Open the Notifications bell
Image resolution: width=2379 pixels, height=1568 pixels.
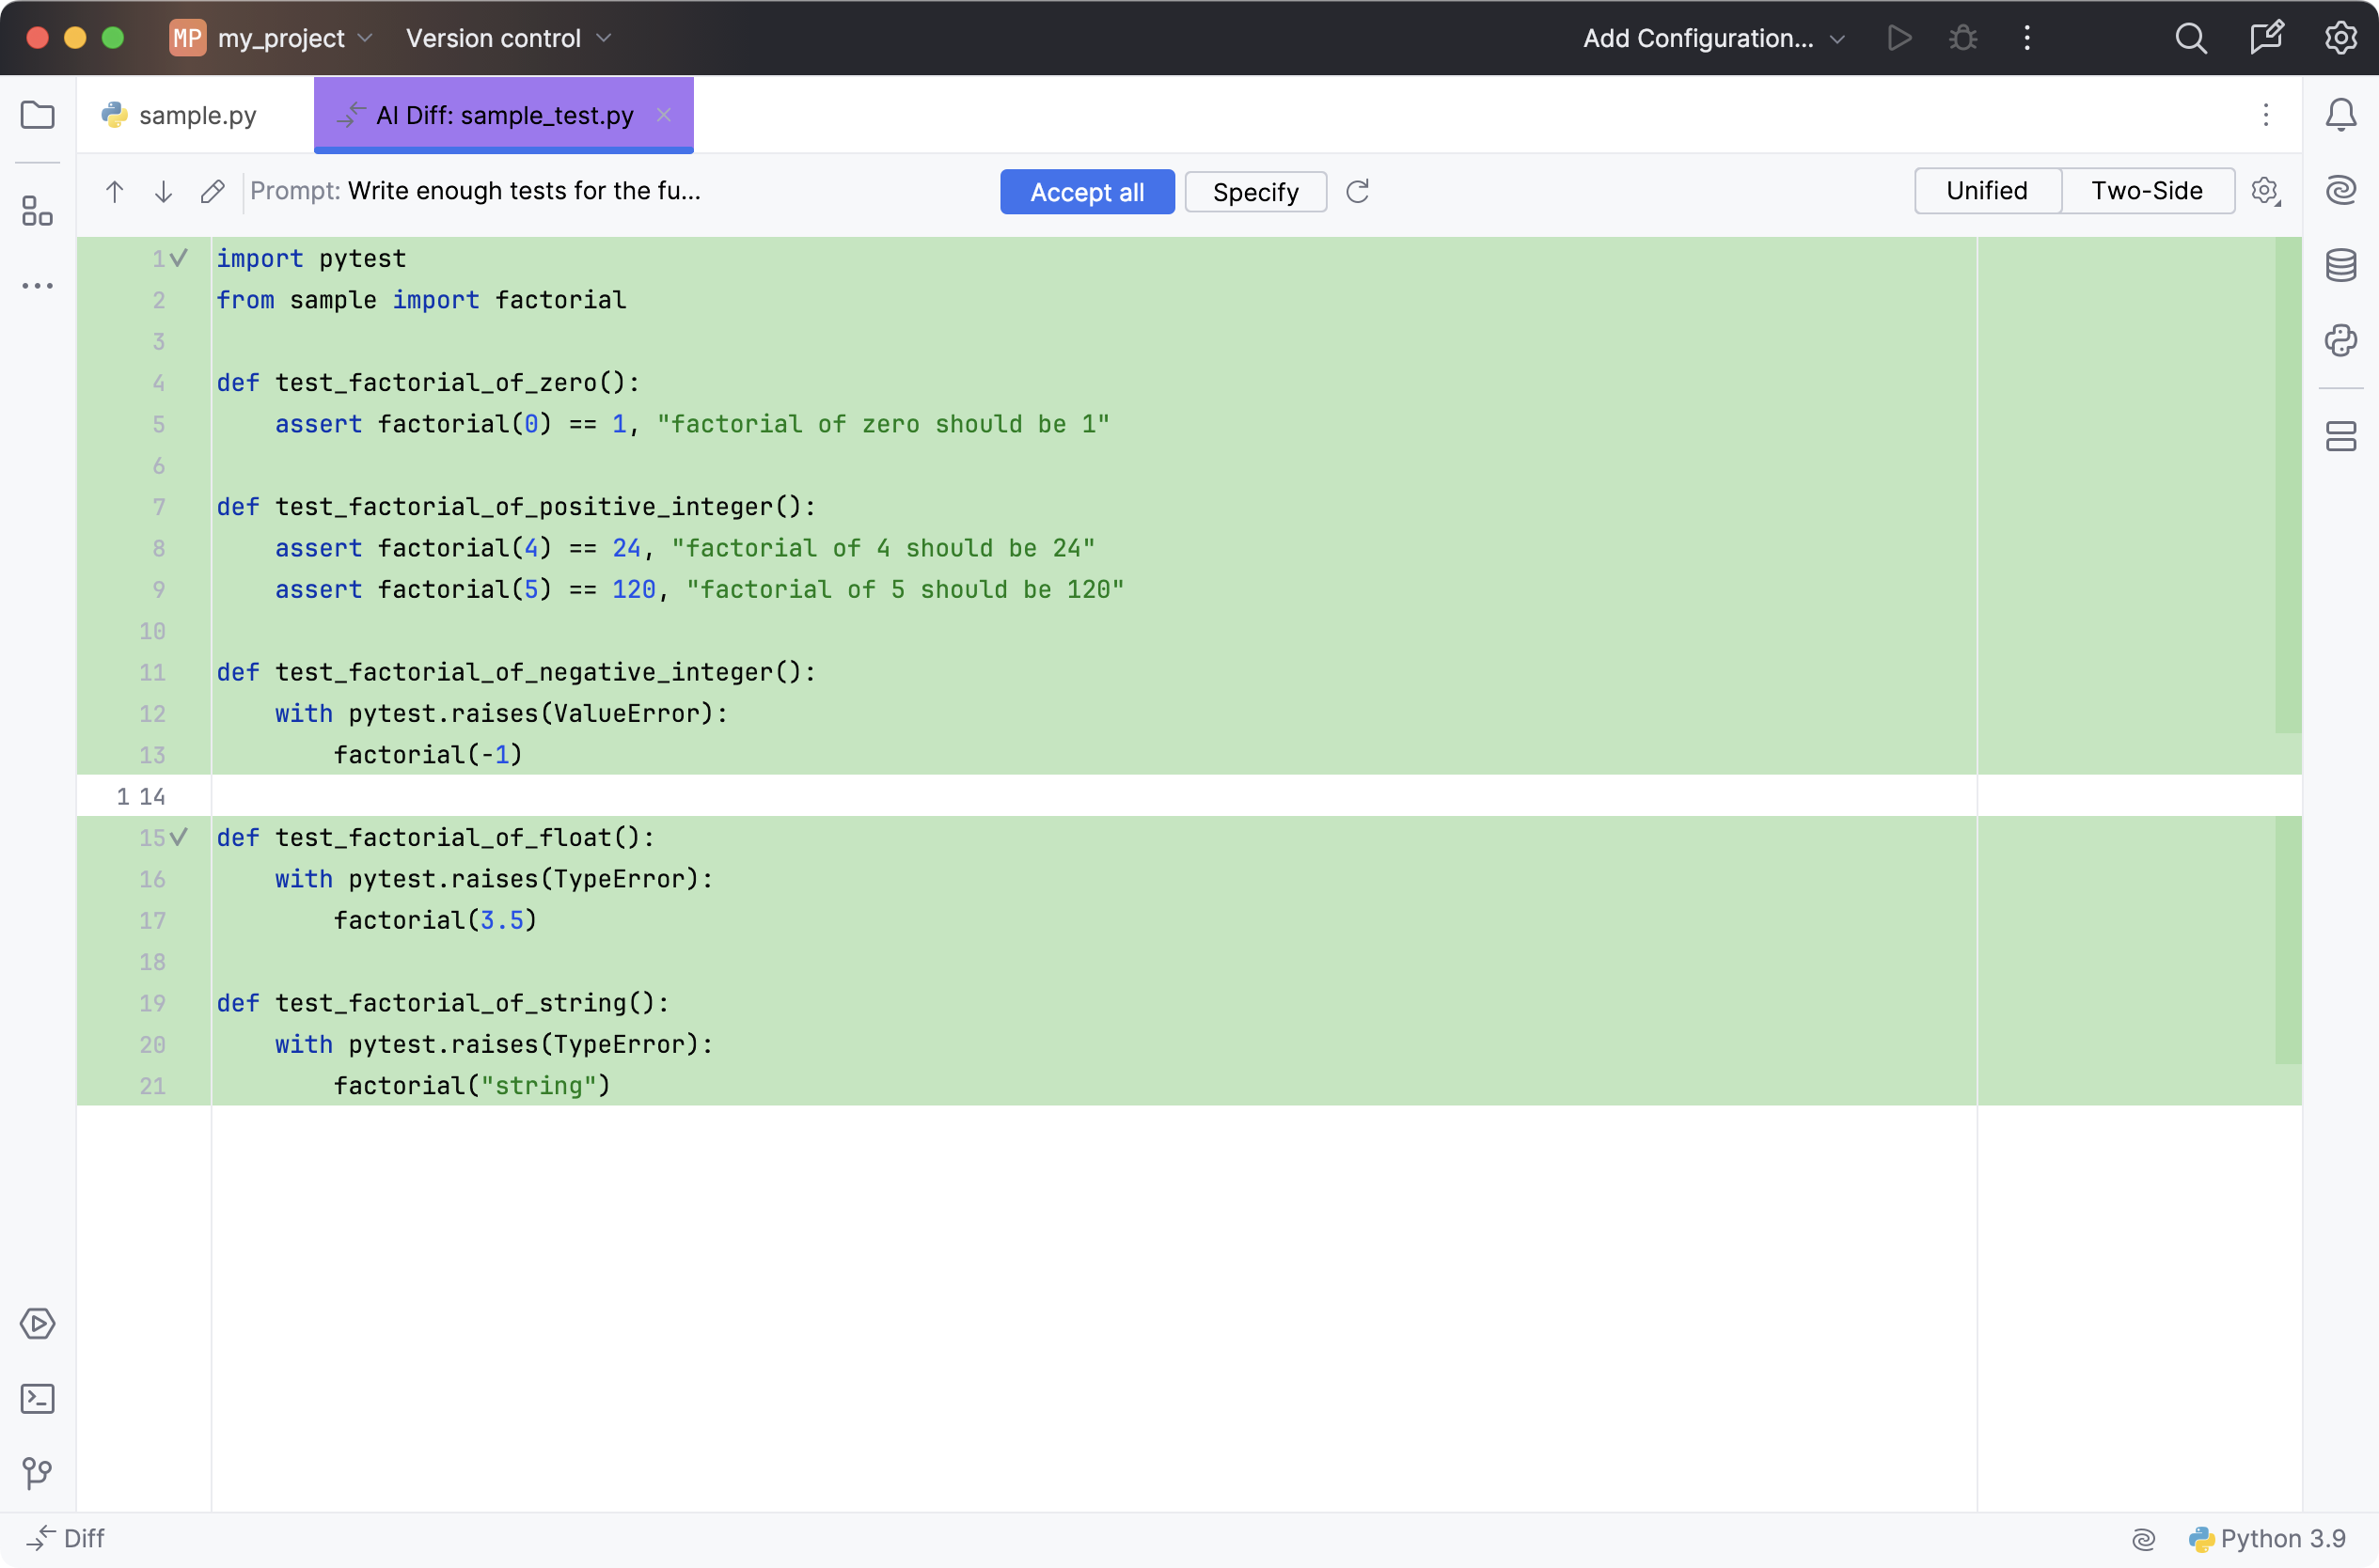(x=2340, y=115)
